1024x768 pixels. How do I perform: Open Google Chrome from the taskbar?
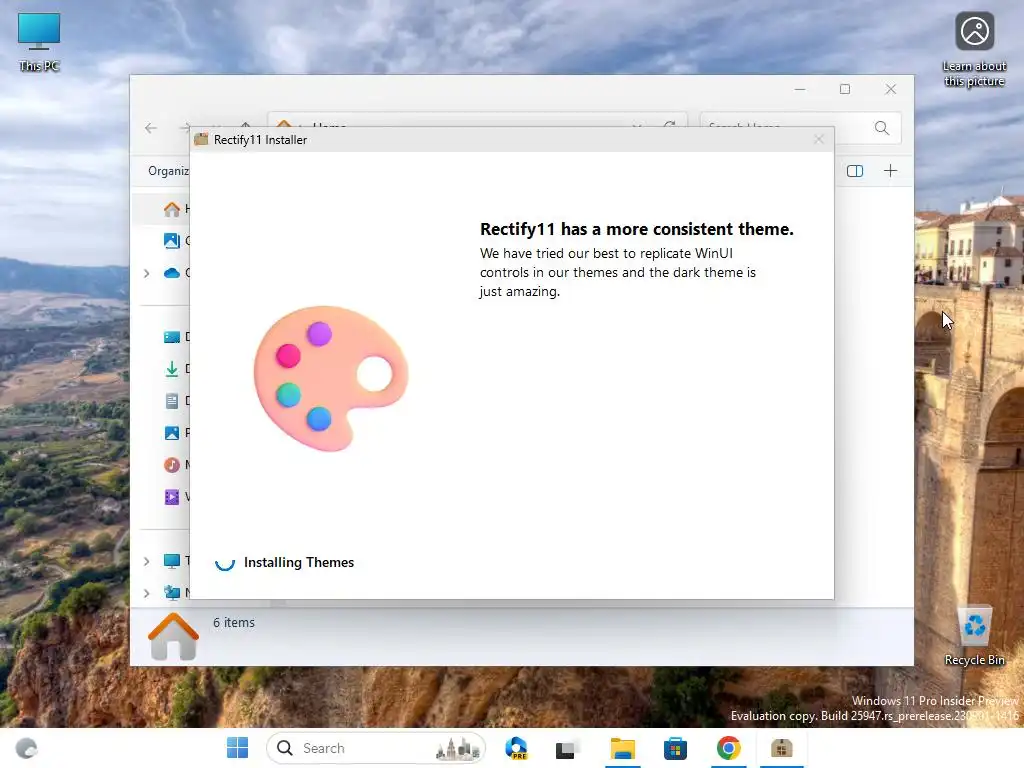coord(728,748)
